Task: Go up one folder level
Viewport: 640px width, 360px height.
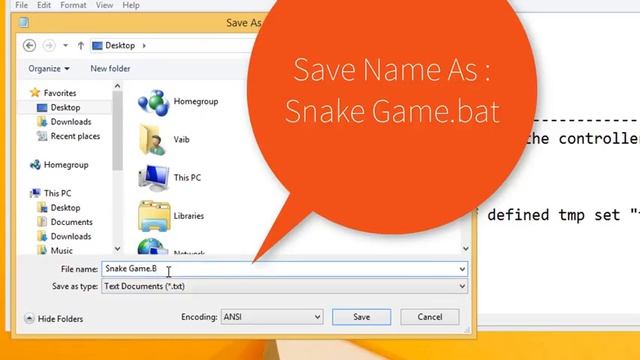Action: pyautogui.click(x=81, y=45)
